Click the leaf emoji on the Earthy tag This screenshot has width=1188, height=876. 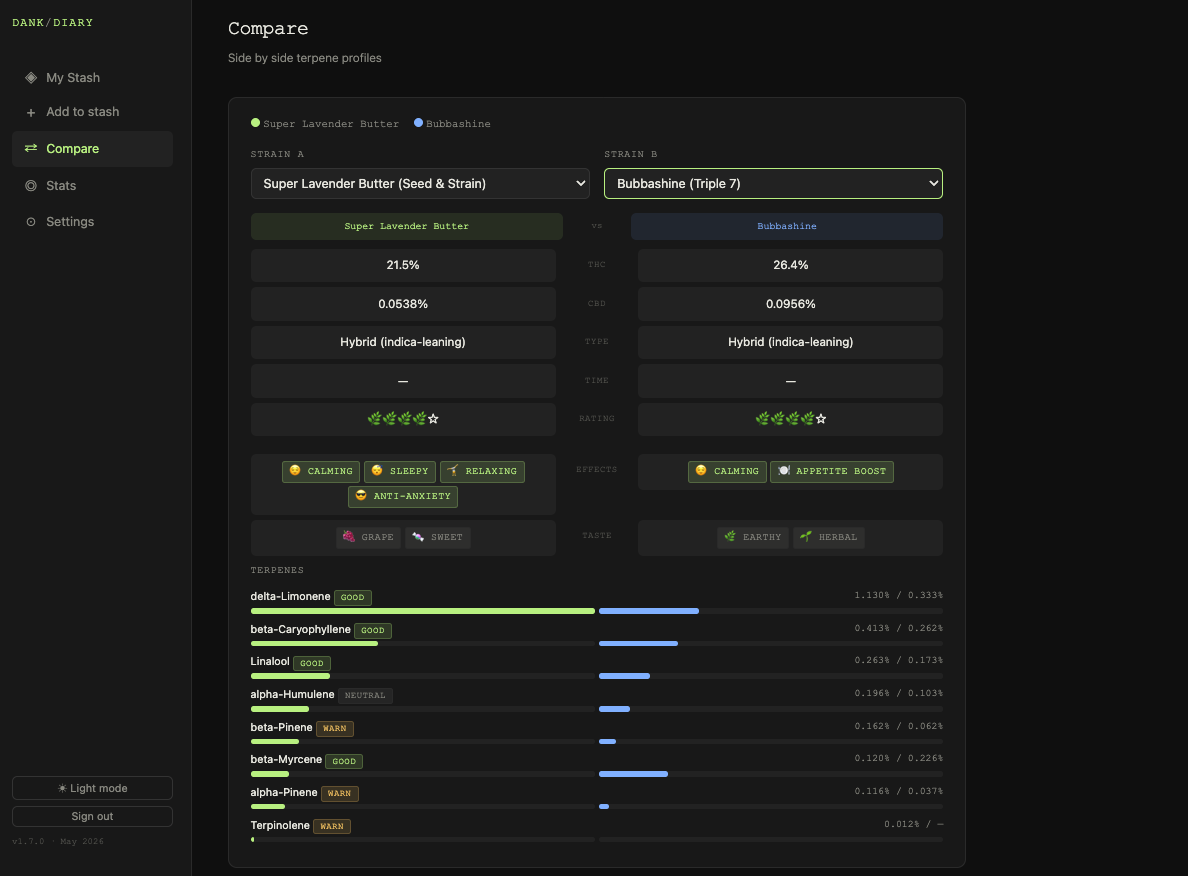730,537
